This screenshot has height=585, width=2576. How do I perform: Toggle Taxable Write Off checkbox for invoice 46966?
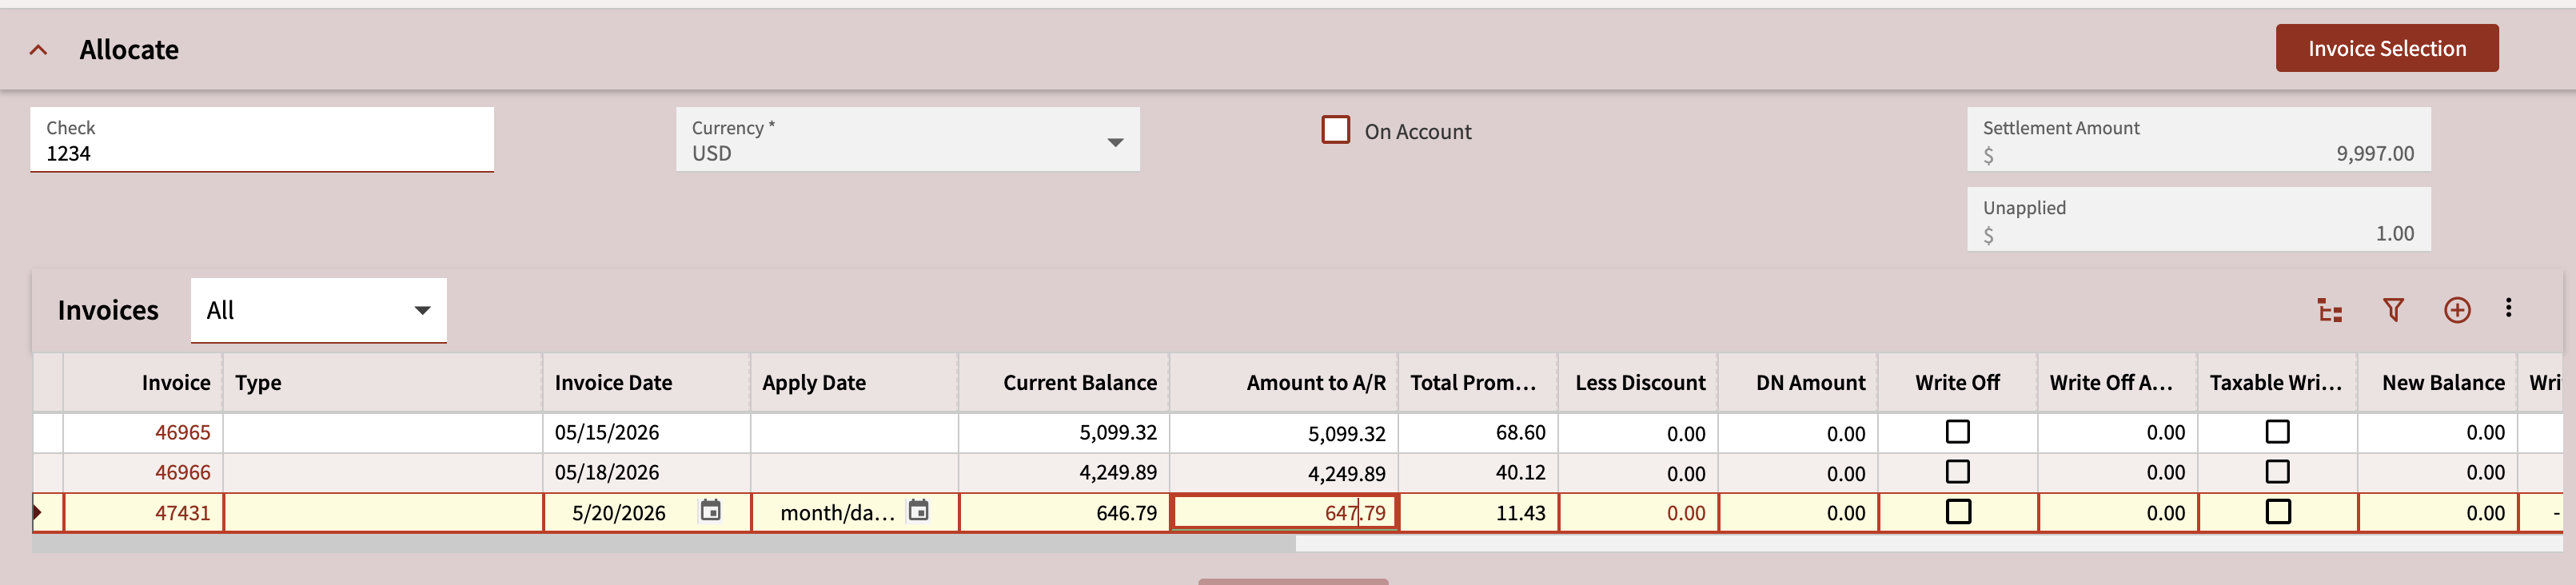point(2277,471)
